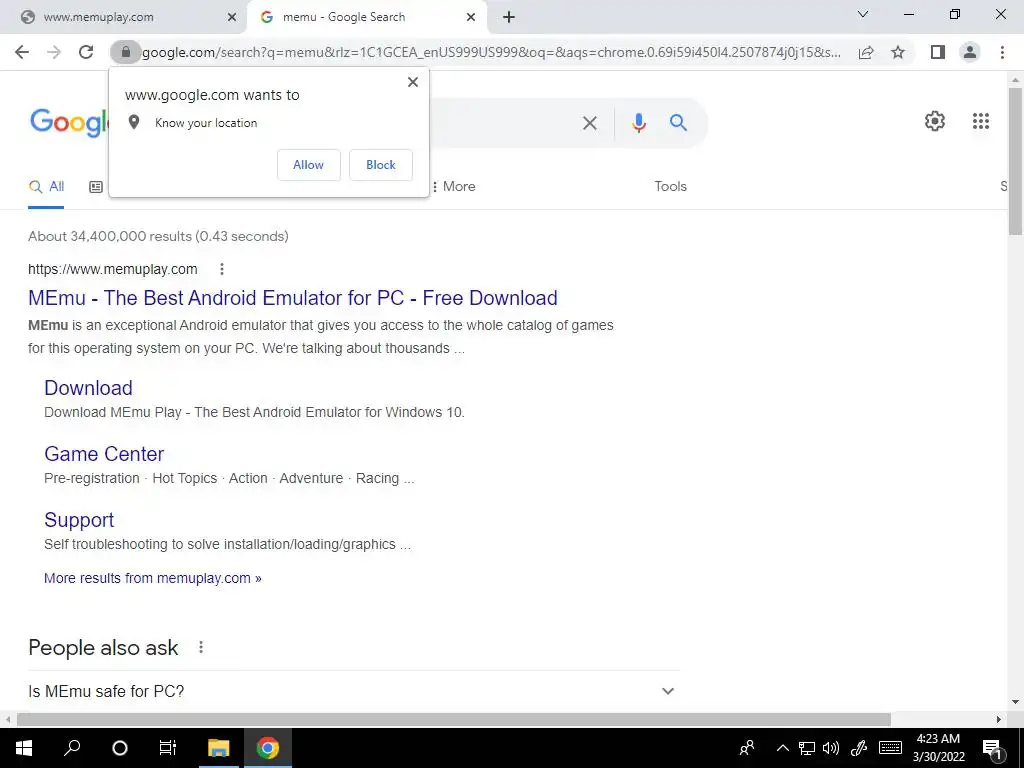Open the taskbar clock and date
The image size is (1024, 768).
[938, 748]
